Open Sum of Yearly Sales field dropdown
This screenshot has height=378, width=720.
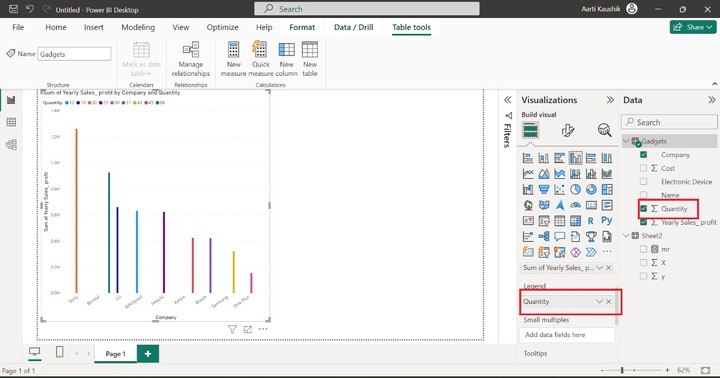[x=599, y=267]
